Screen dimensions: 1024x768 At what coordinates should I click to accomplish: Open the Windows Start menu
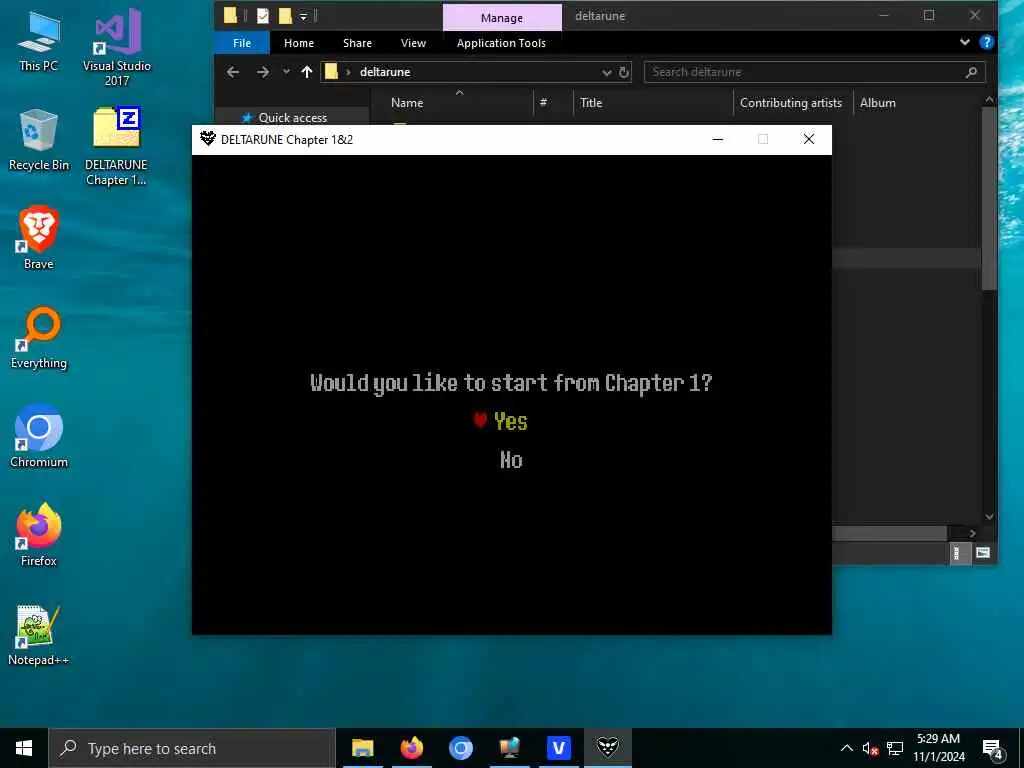pos(24,748)
